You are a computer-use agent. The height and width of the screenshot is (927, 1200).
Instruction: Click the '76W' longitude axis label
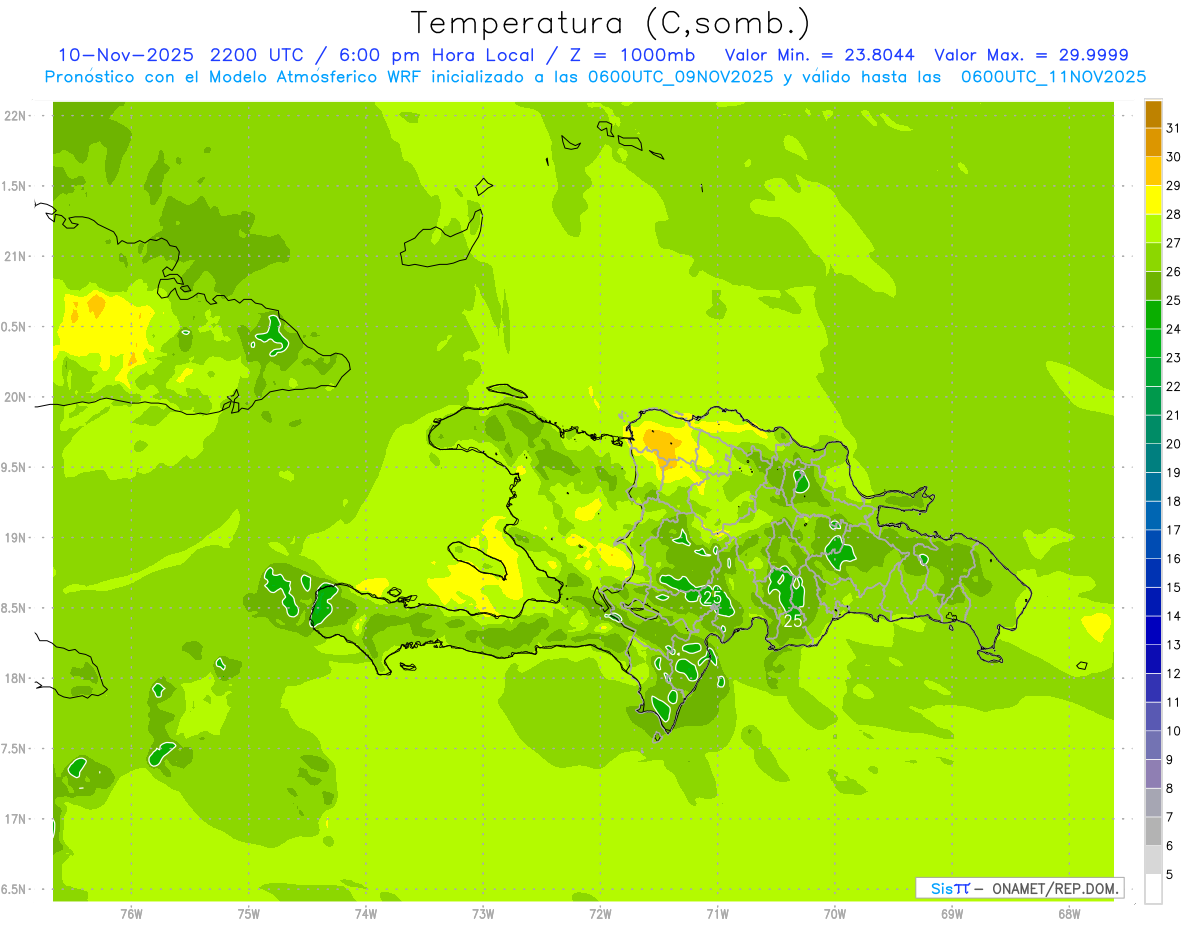pyautogui.click(x=131, y=915)
